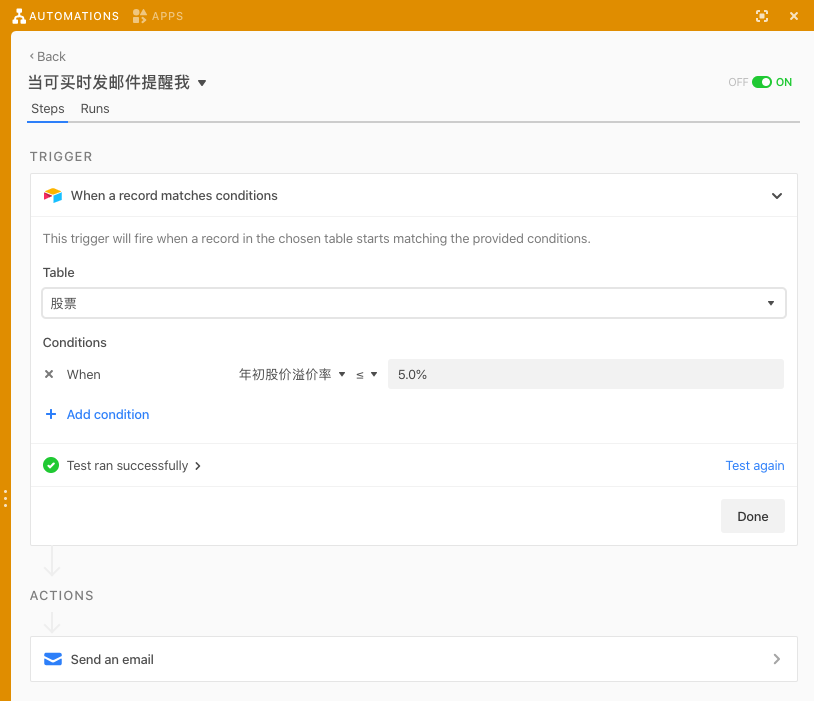Select the Steps tab
Screen dimensions: 814x701
47,108
